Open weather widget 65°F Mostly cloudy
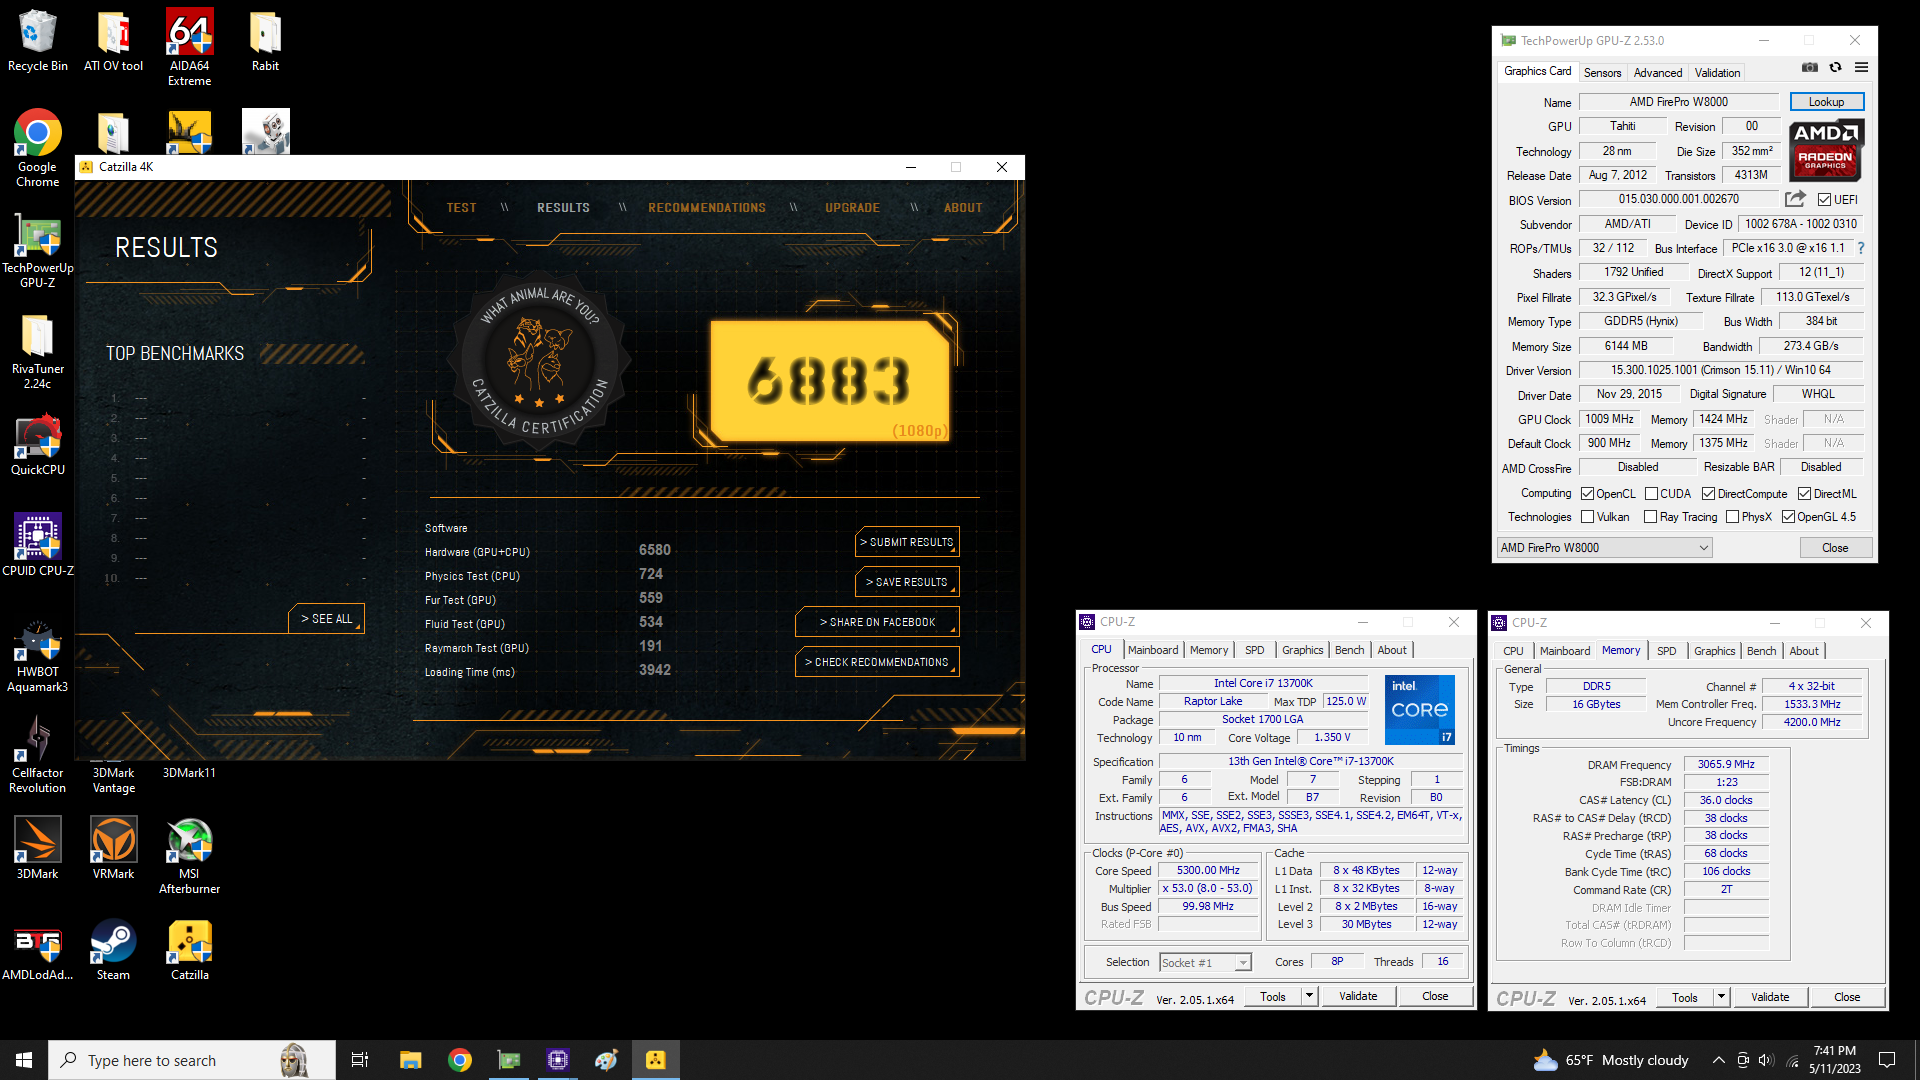1920x1080 pixels. (1611, 1060)
